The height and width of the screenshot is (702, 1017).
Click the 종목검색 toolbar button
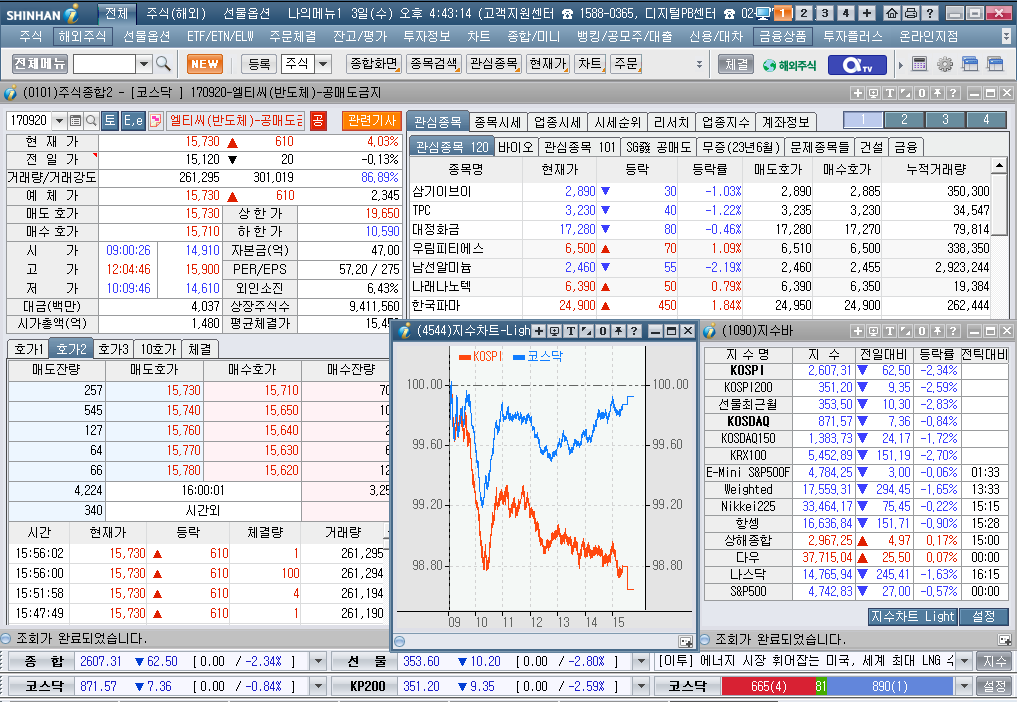coord(434,64)
